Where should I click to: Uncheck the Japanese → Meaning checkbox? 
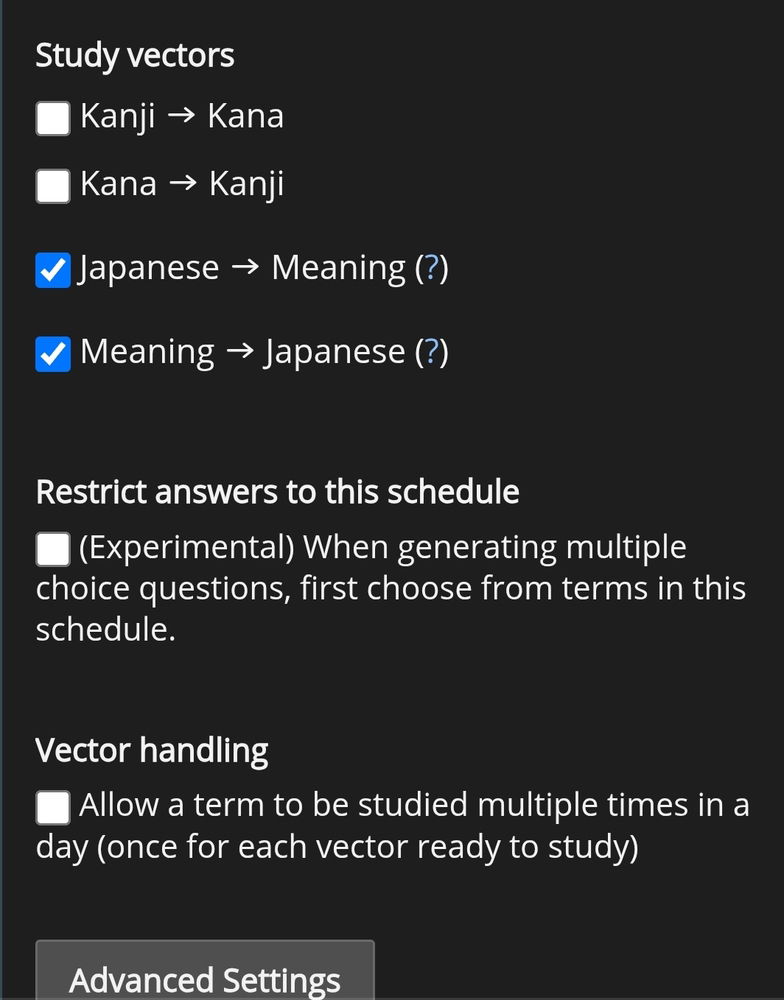click(53, 270)
